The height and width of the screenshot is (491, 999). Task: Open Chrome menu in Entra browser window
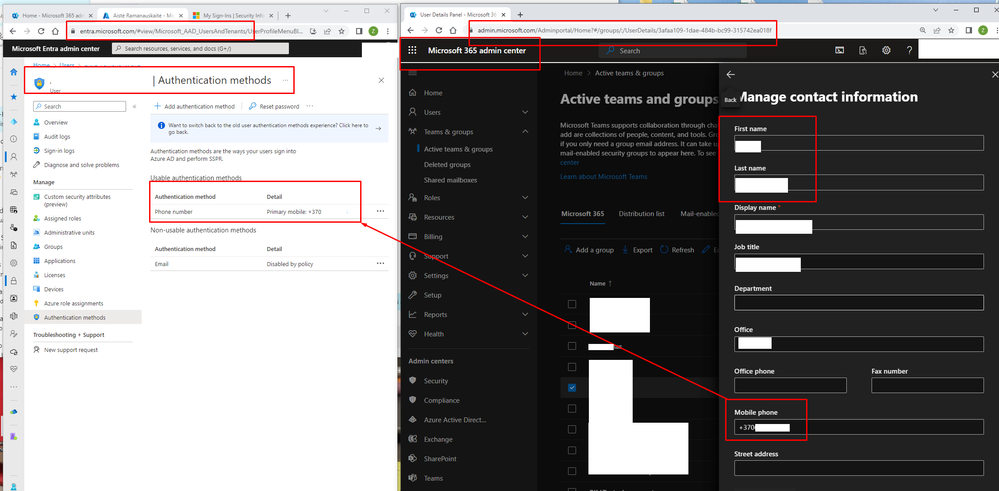click(387, 31)
